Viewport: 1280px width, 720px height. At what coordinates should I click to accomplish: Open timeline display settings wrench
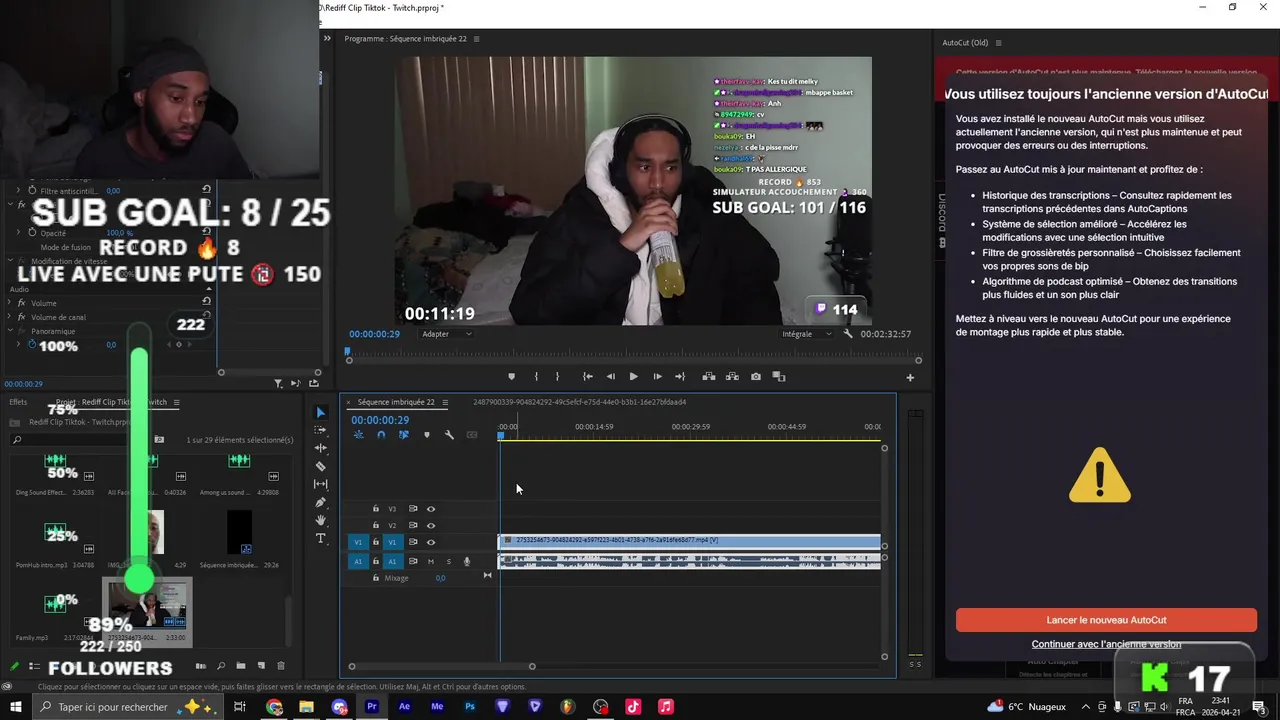point(449,435)
